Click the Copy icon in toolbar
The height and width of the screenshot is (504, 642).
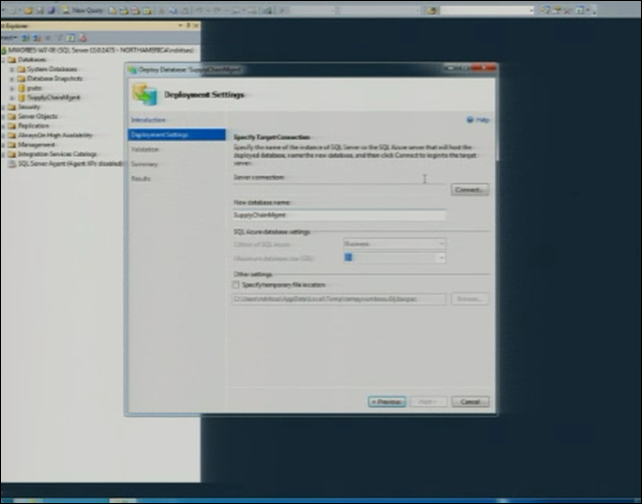pos(173,11)
